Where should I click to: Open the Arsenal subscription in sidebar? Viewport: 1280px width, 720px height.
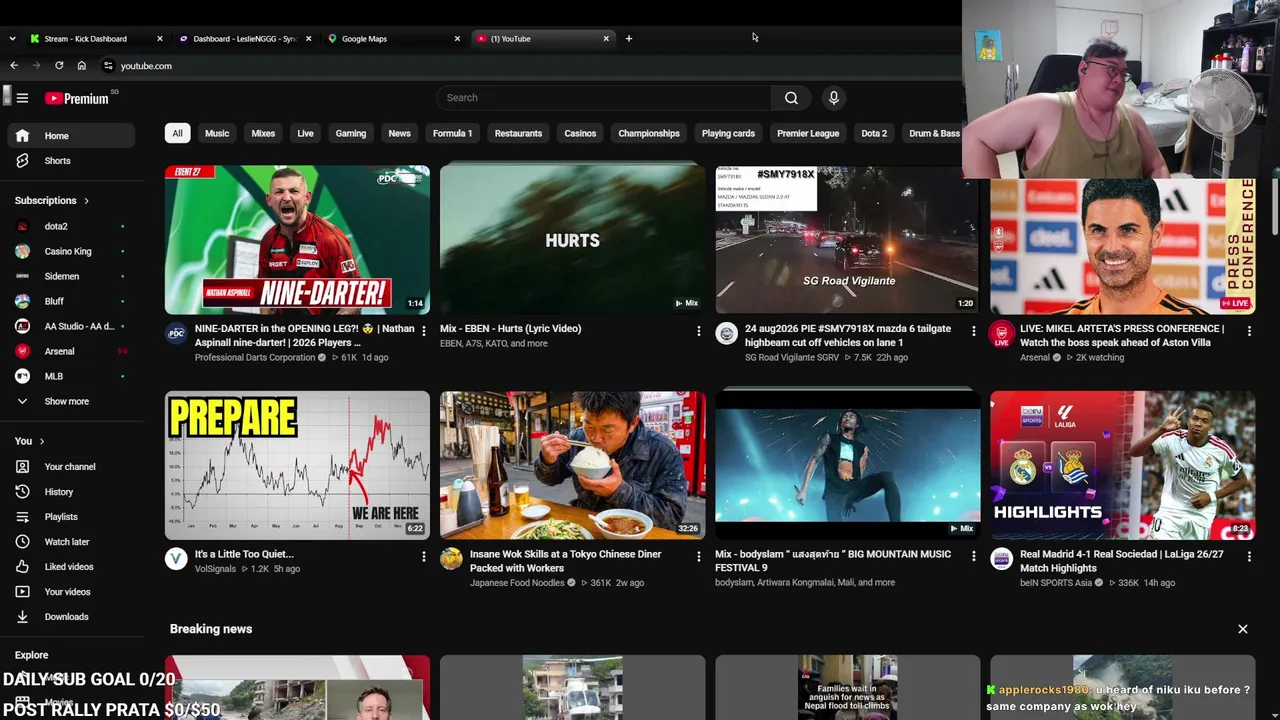point(70,351)
